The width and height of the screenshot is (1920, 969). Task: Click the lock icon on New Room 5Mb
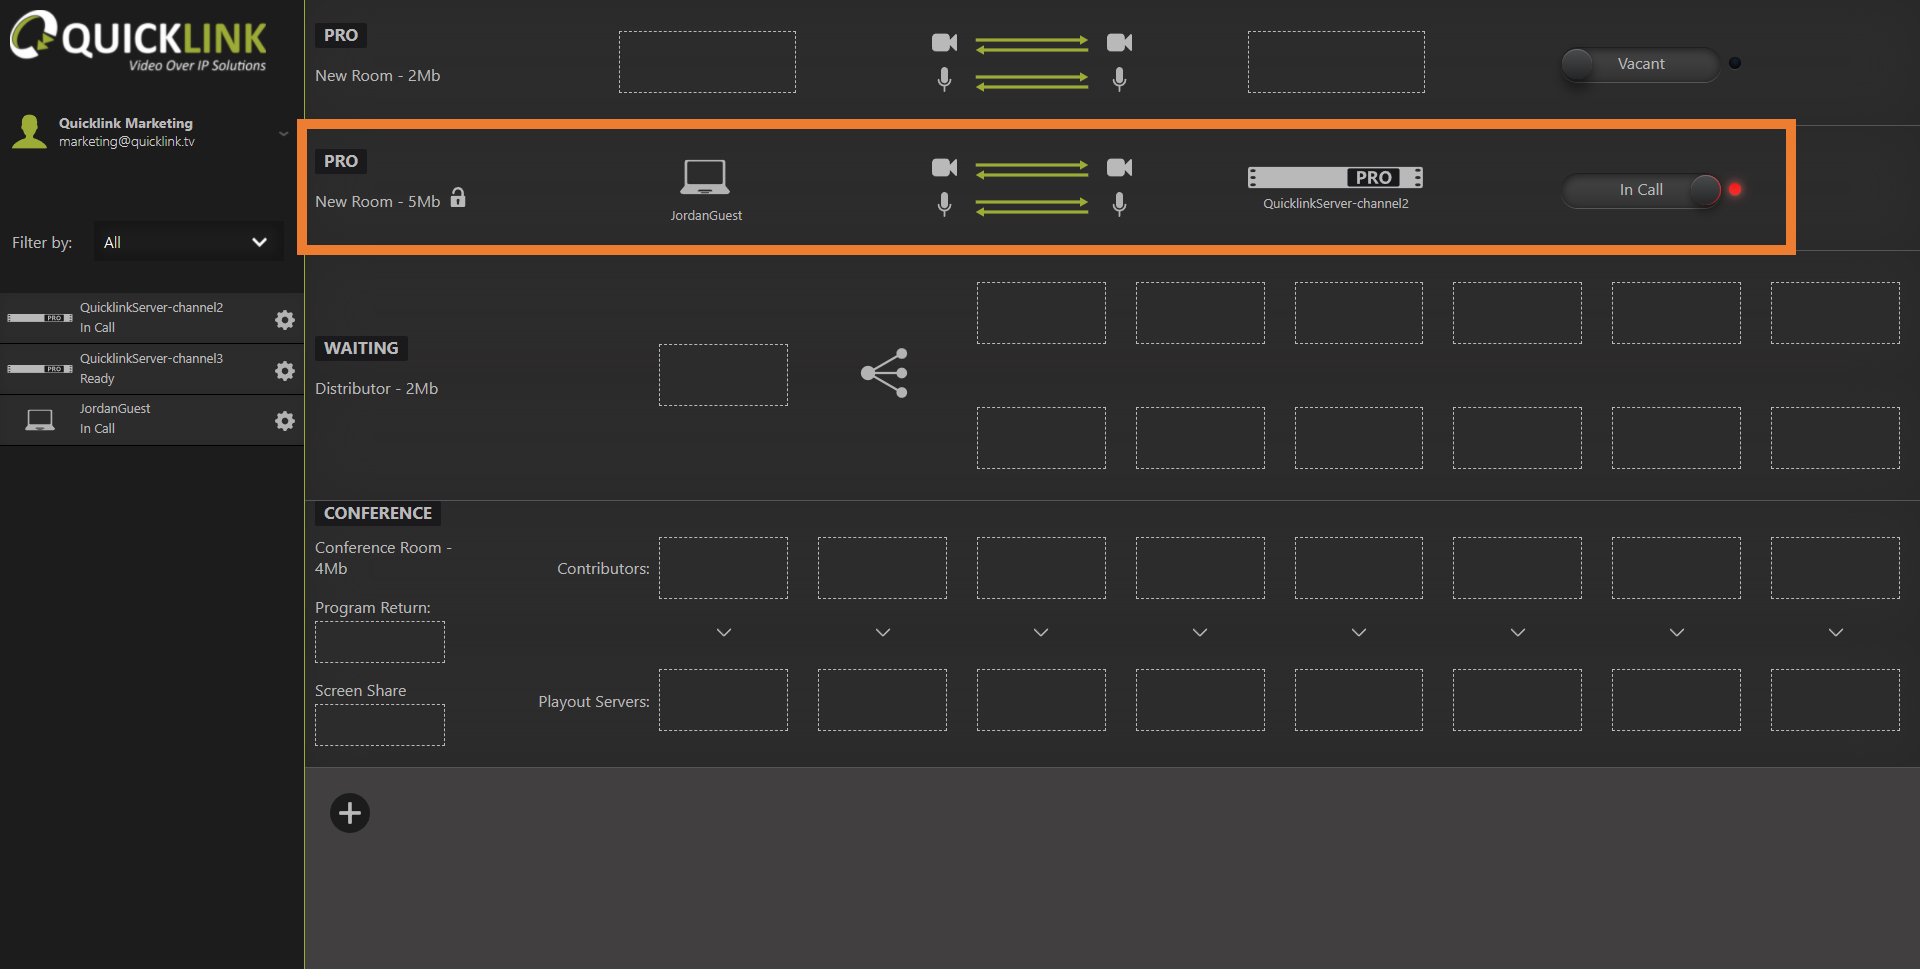[458, 197]
